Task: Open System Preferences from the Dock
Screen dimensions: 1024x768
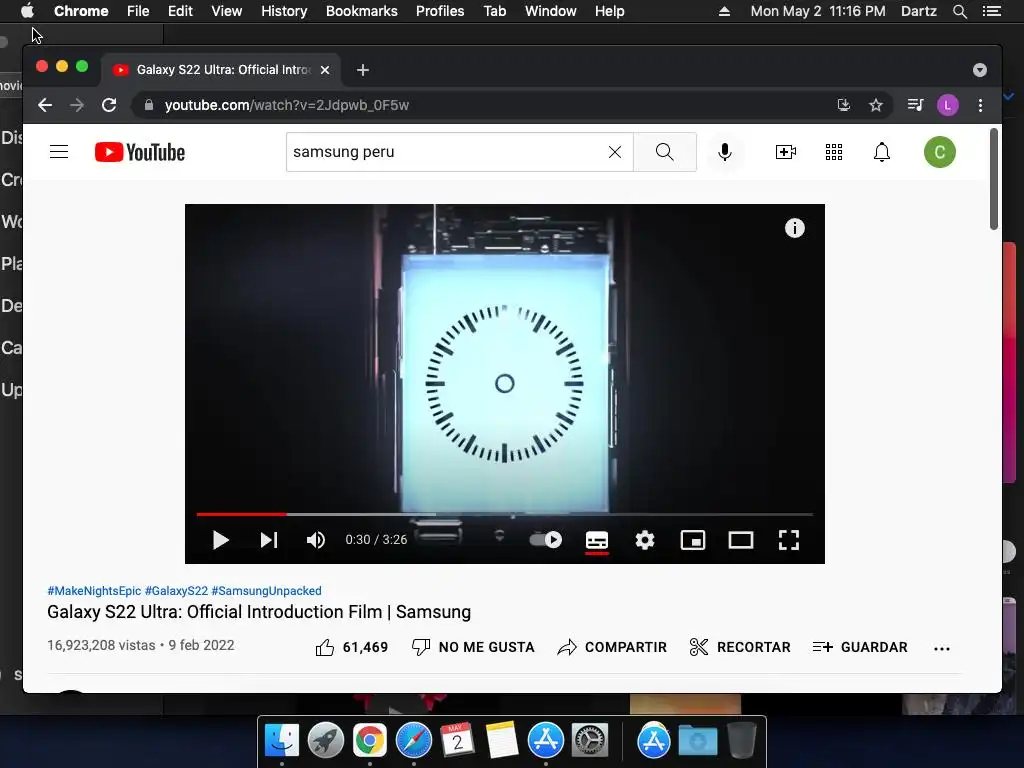Action: [x=590, y=741]
